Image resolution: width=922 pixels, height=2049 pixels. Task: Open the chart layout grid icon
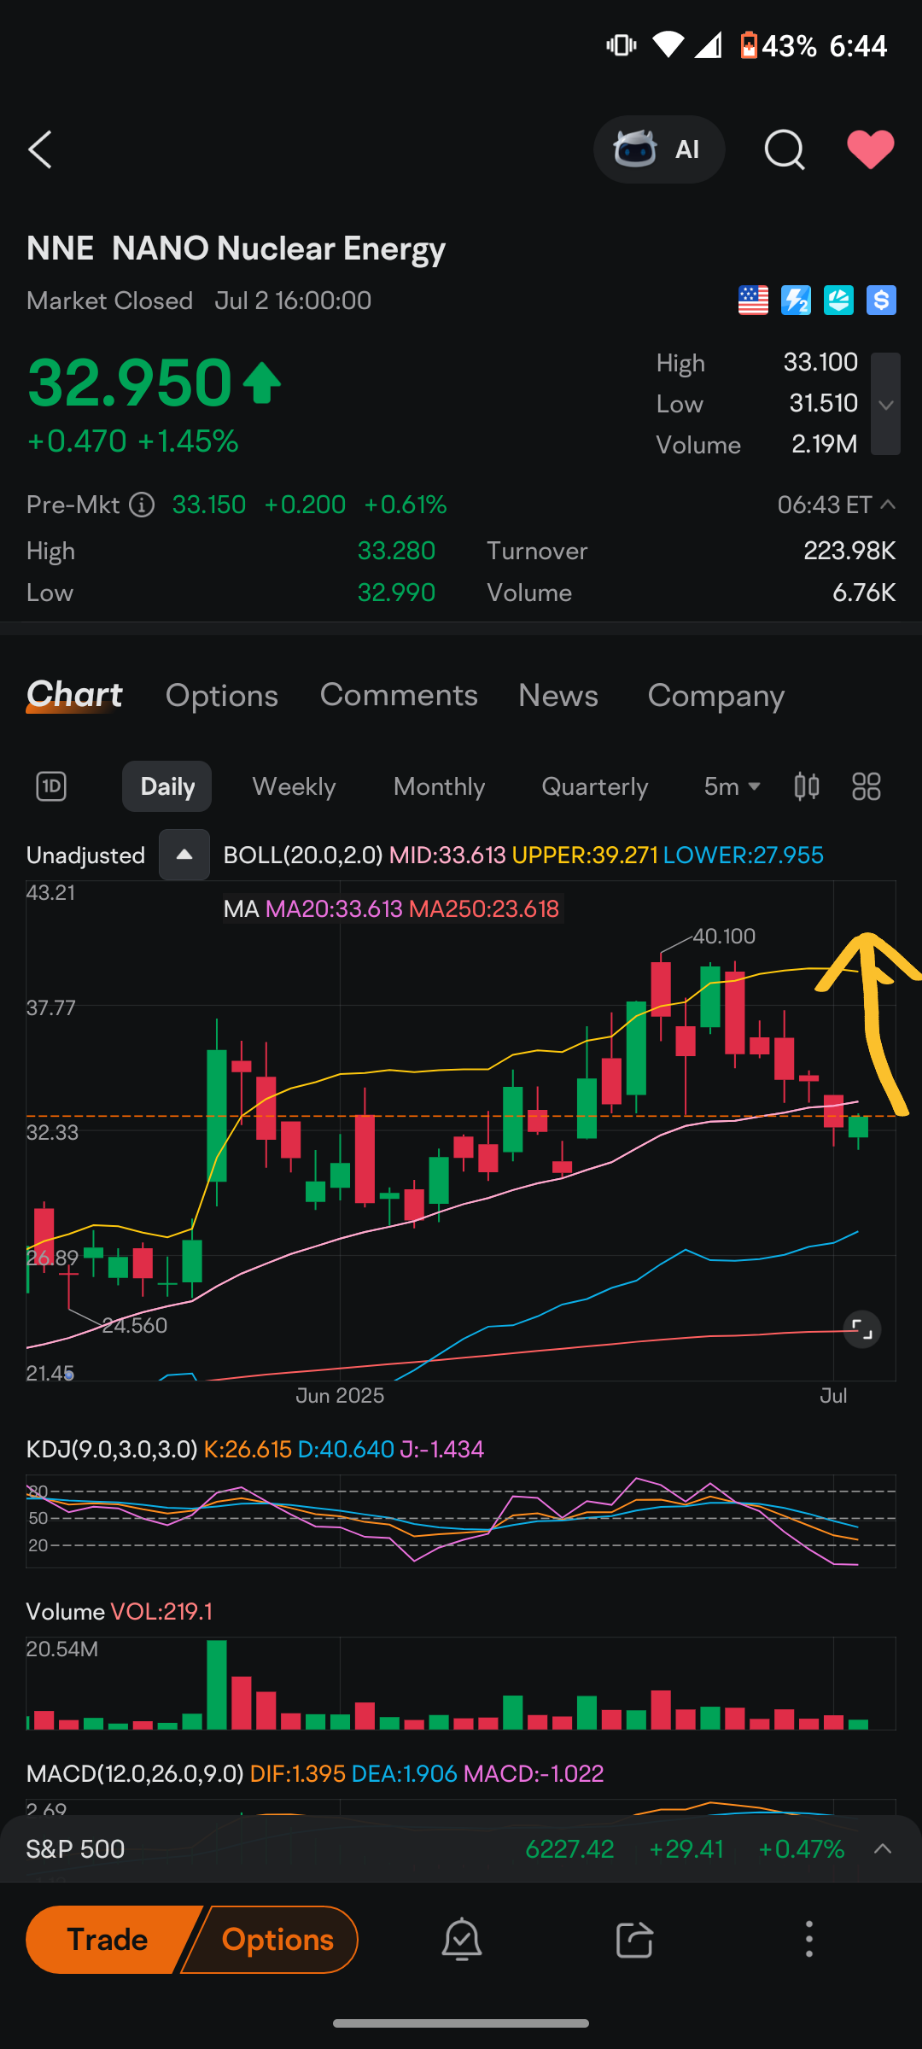click(866, 787)
